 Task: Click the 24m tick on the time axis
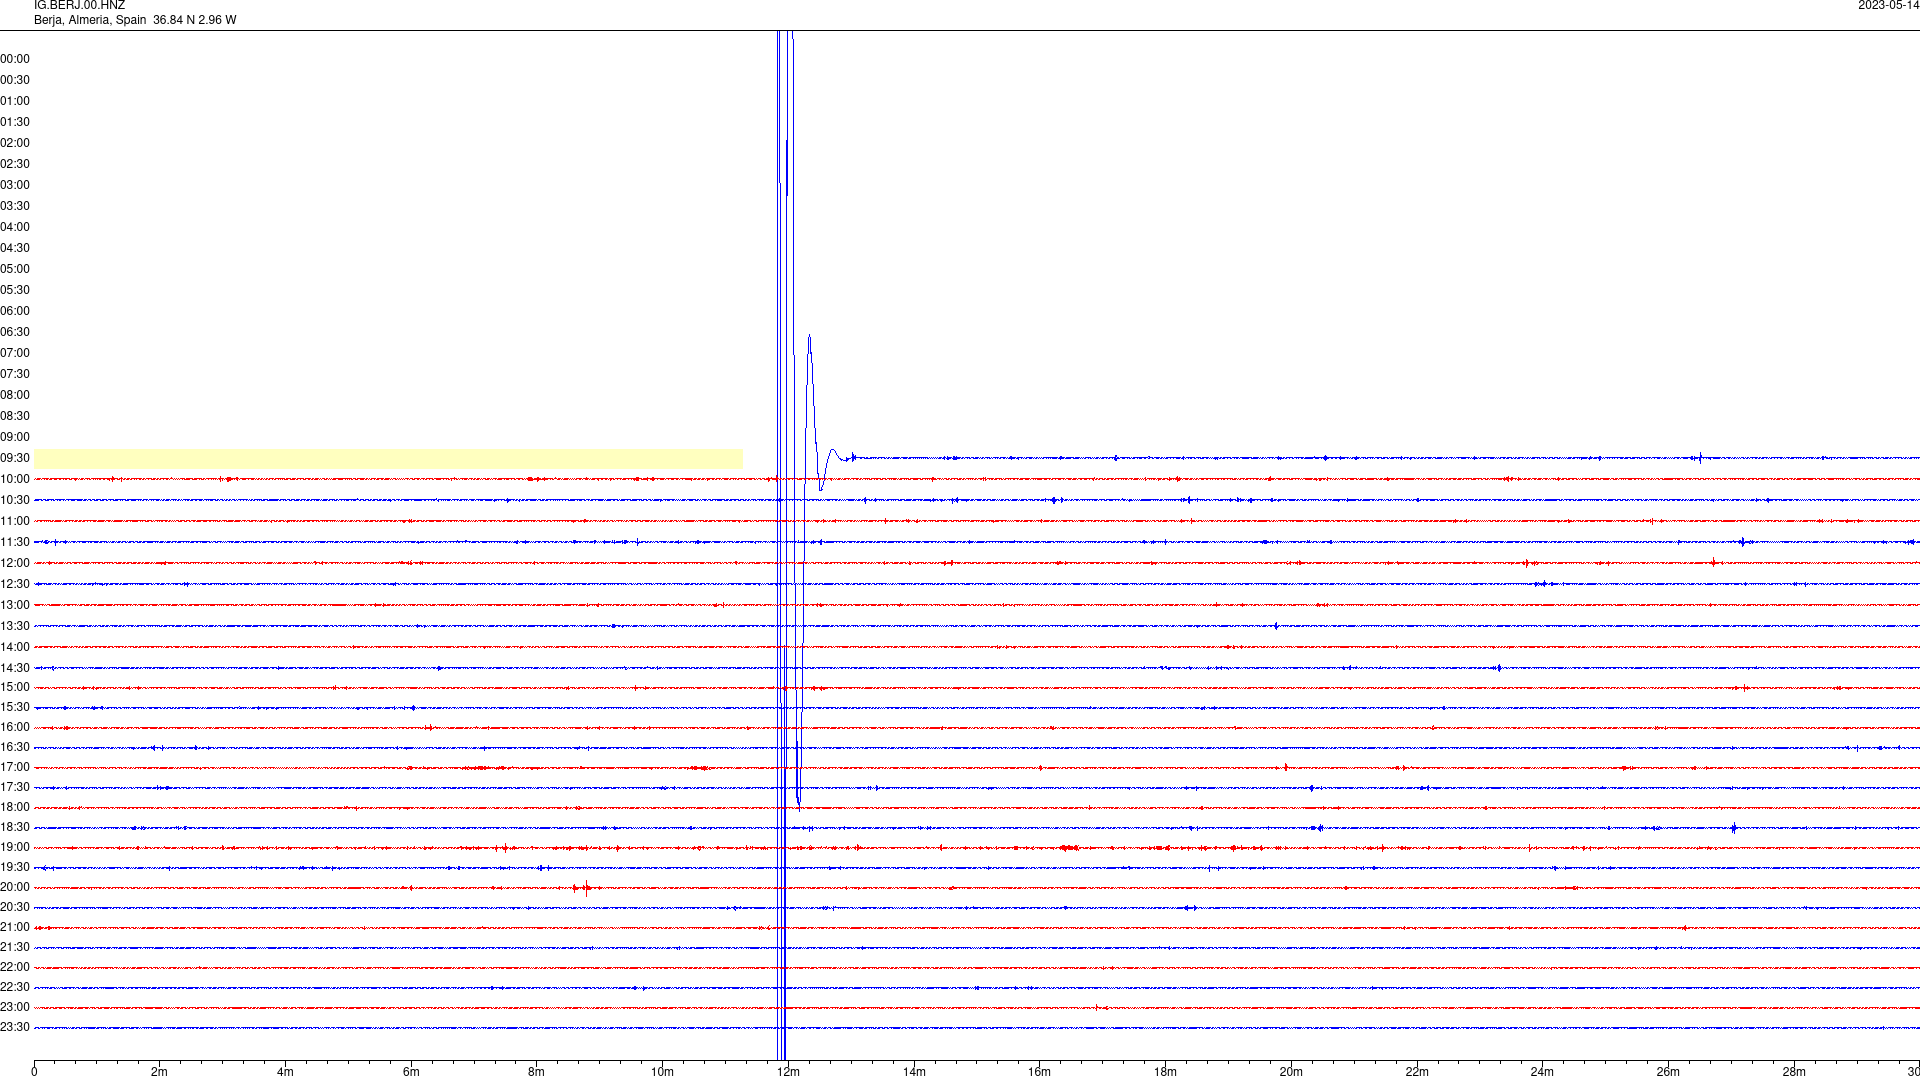1542,1072
